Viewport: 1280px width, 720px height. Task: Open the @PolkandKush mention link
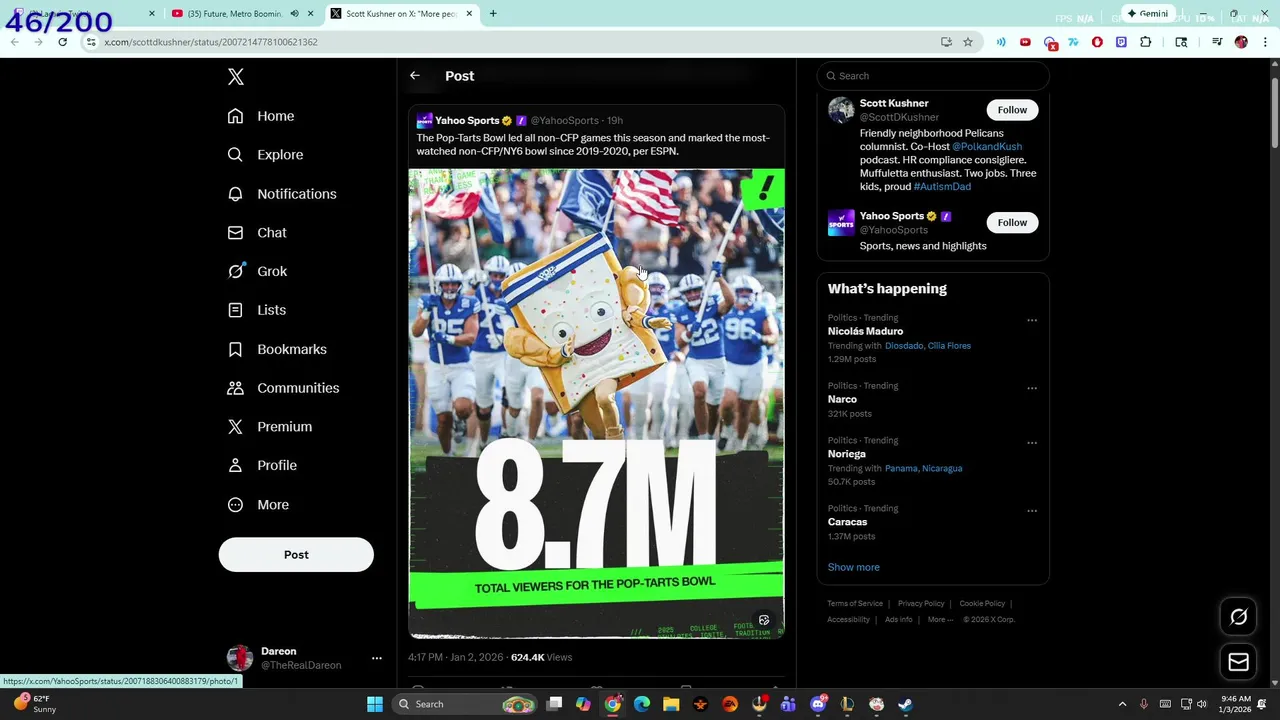(x=987, y=147)
